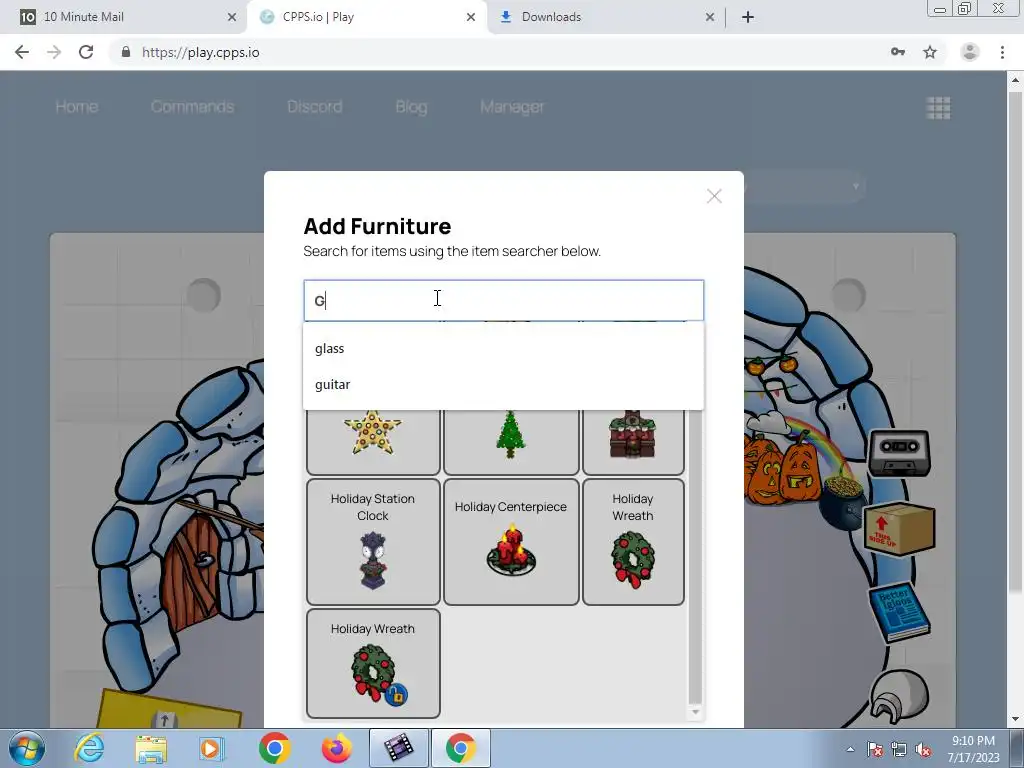Screen dimensions: 1024x768
Task: Click the cardboard box furniture icon
Action: (x=899, y=528)
